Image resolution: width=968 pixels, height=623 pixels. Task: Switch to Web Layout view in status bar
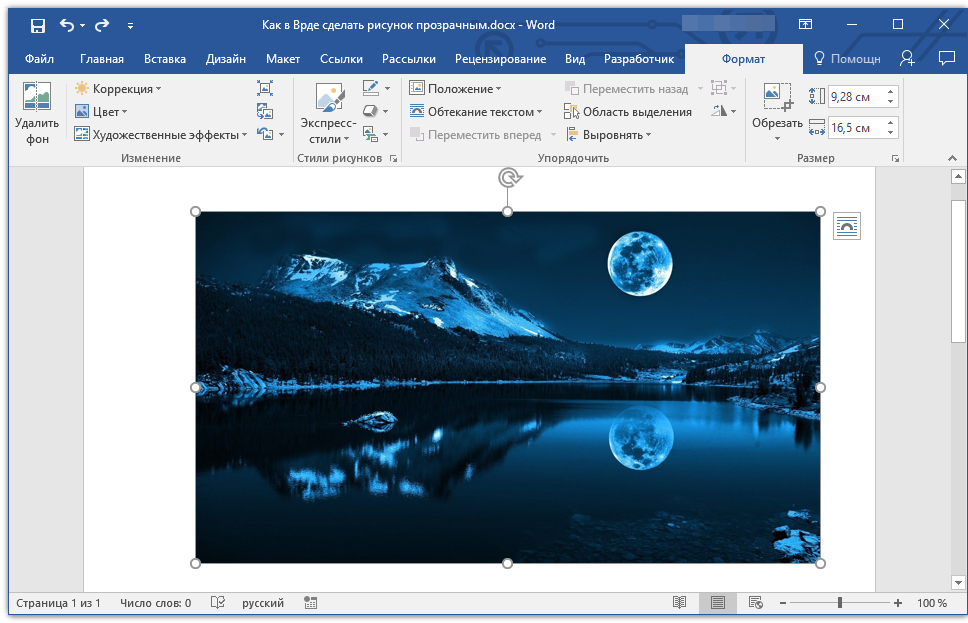click(756, 603)
